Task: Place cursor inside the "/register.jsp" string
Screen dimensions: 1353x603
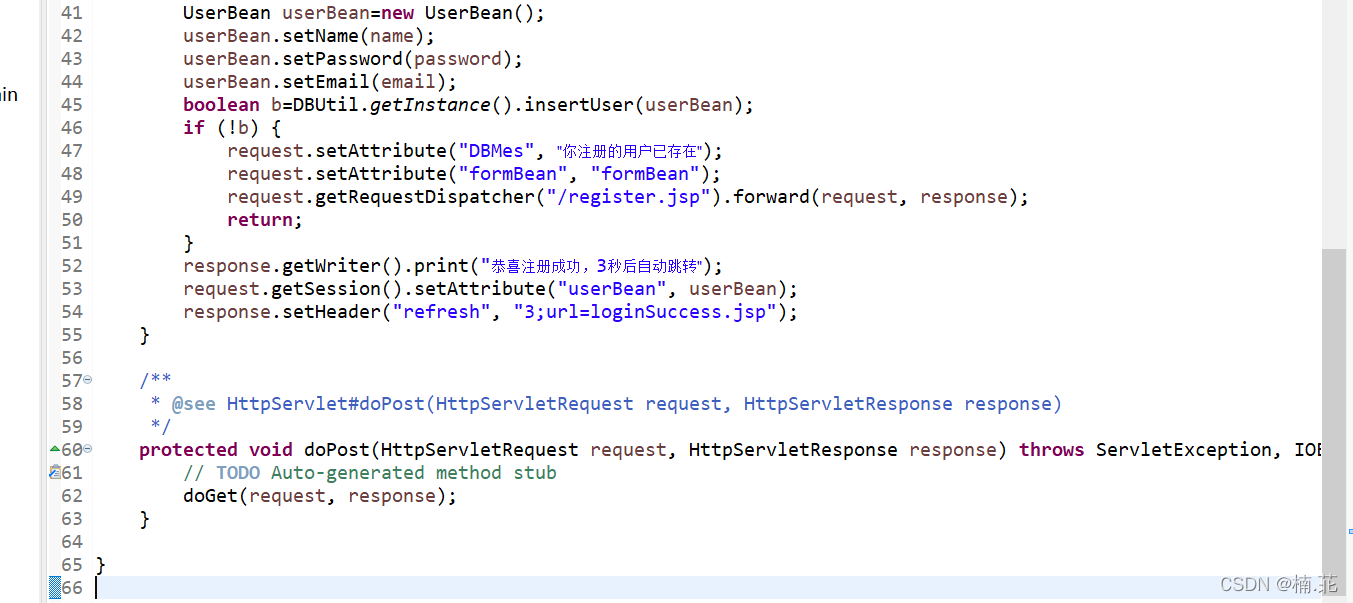Action: click(629, 196)
